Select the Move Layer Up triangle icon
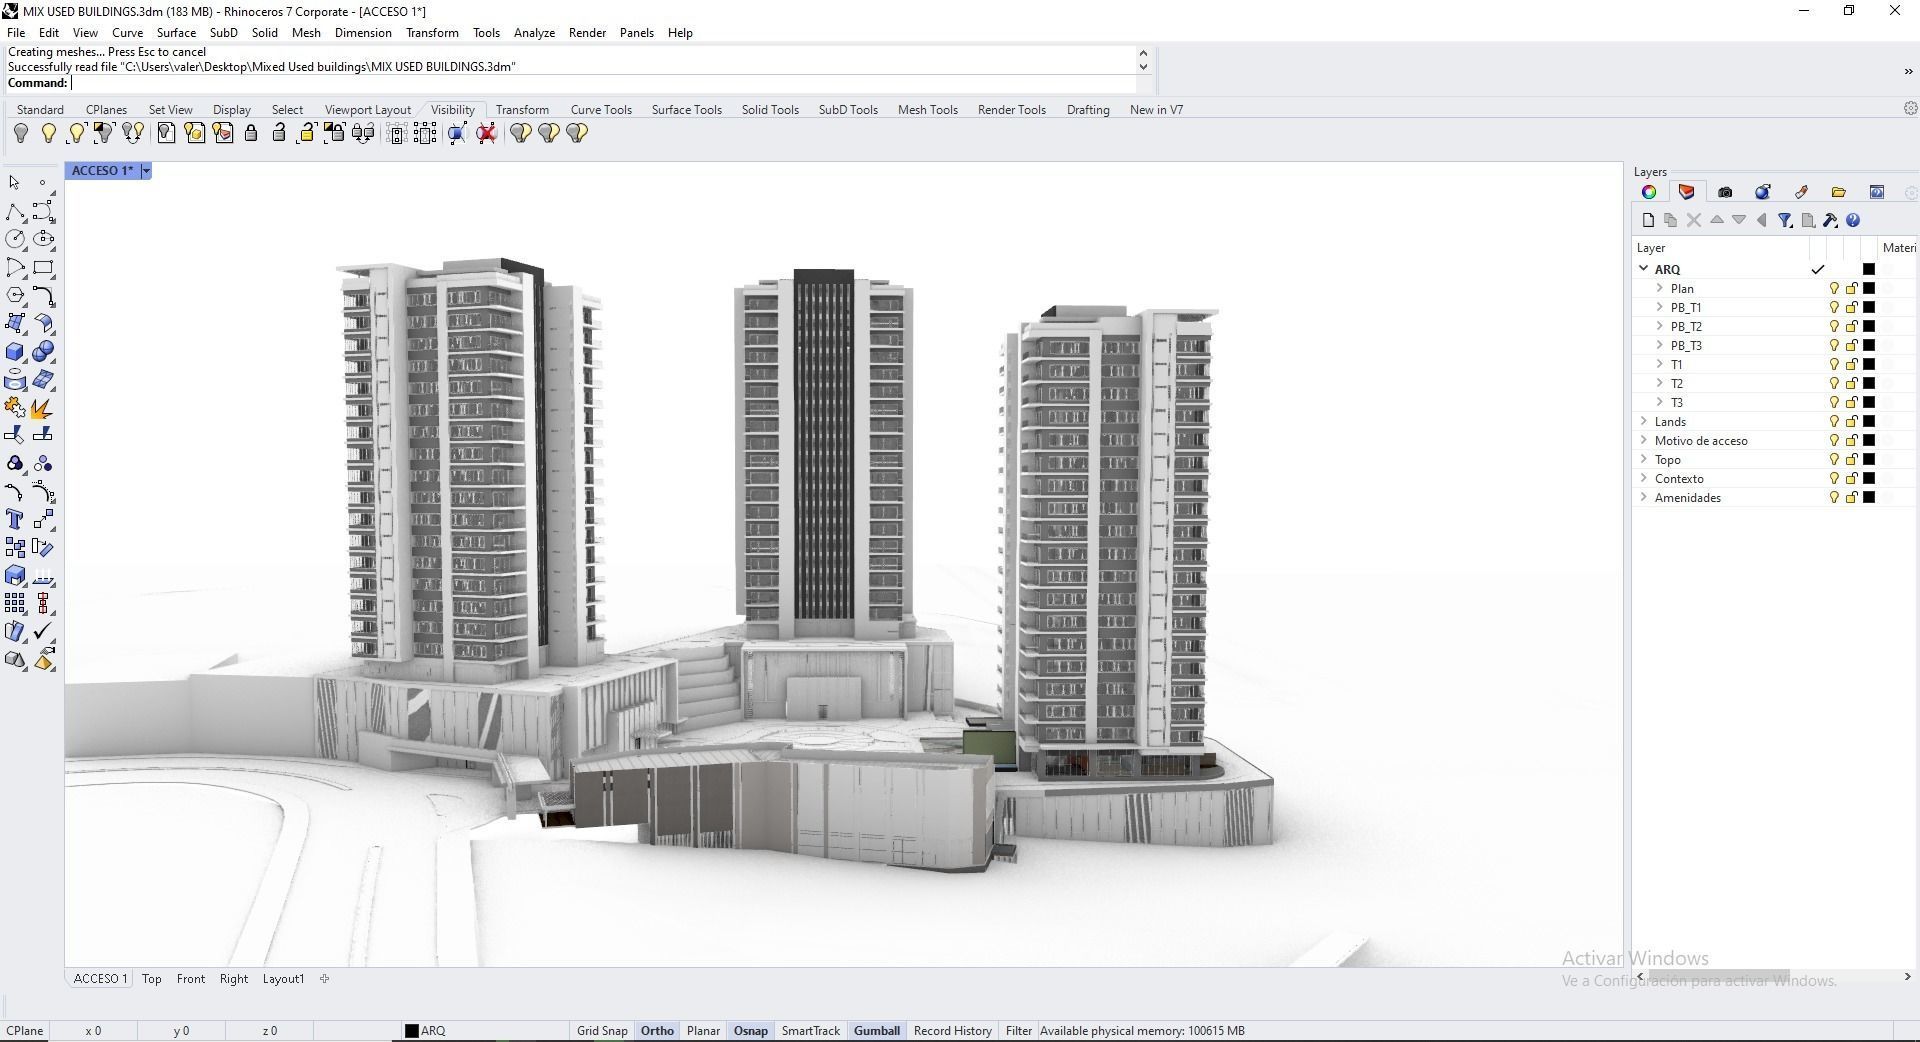Image resolution: width=1920 pixels, height=1042 pixels. click(1717, 220)
